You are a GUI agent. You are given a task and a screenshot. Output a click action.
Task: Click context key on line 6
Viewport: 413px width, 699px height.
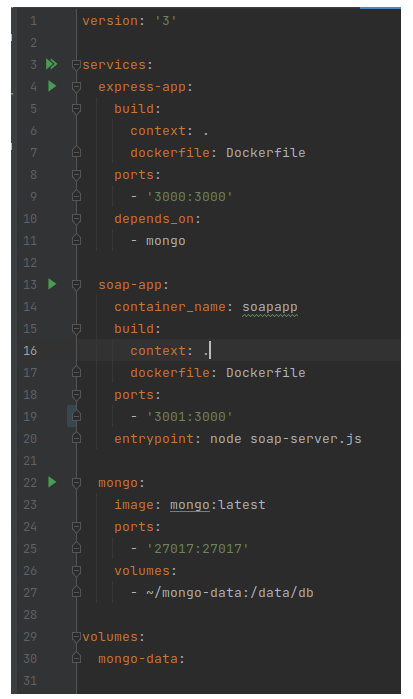158,131
